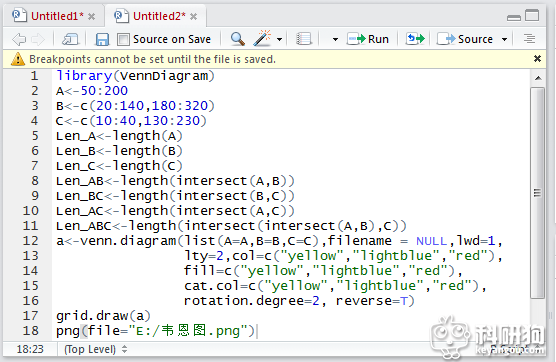Image resolution: width=556 pixels, height=362 pixels.
Task: Show document in new window icon
Action: point(70,39)
